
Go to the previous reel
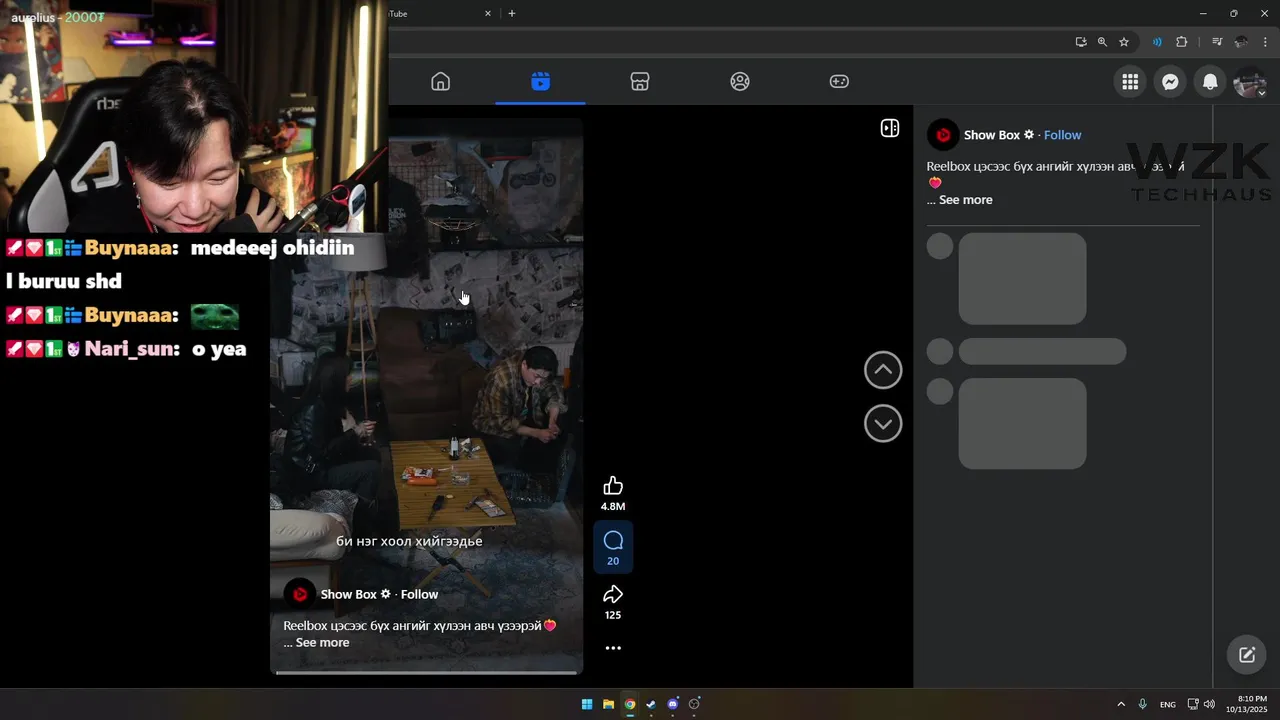tap(883, 370)
